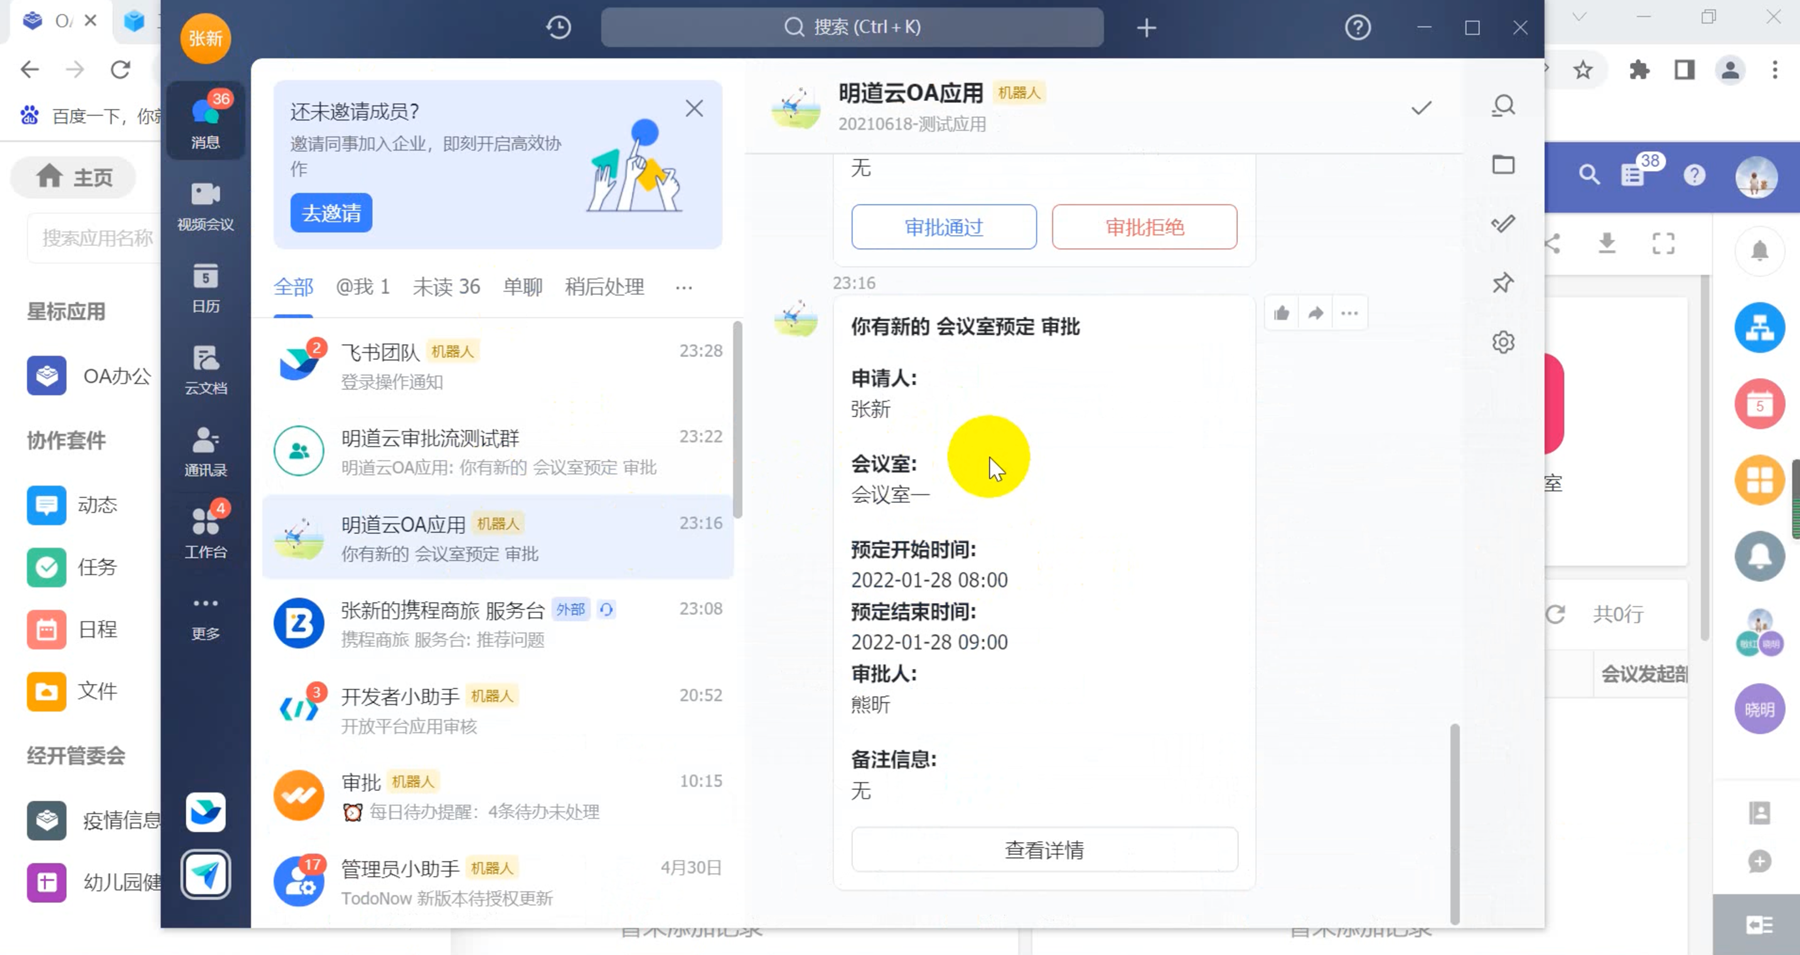Open 视频会议 video meetings
Screen dimensions: 1800x955
click(x=206, y=206)
